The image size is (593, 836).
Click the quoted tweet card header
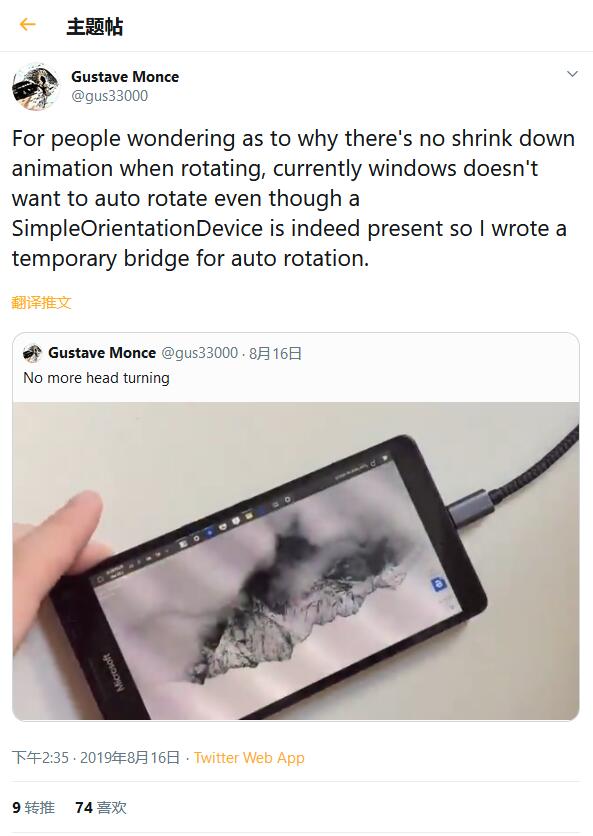tap(296, 367)
